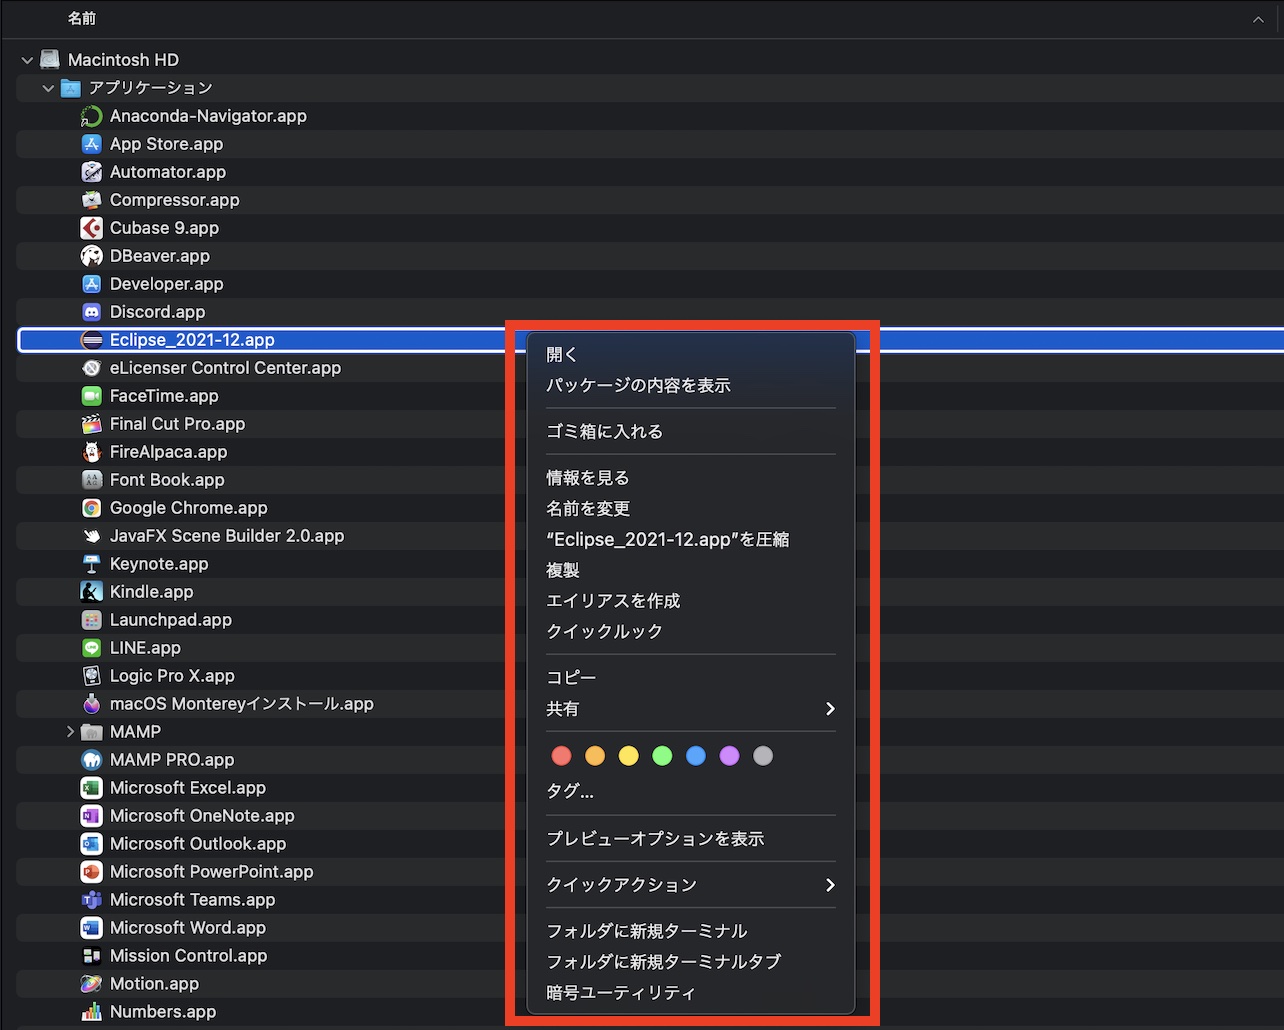Click the FireAlpaca.app icon

[x=91, y=452]
